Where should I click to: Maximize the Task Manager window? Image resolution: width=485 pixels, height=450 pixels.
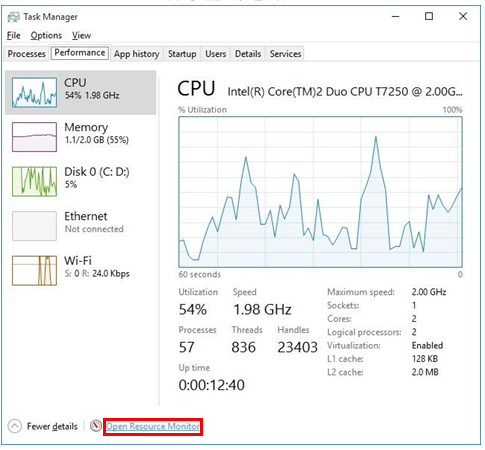pos(429,16)
